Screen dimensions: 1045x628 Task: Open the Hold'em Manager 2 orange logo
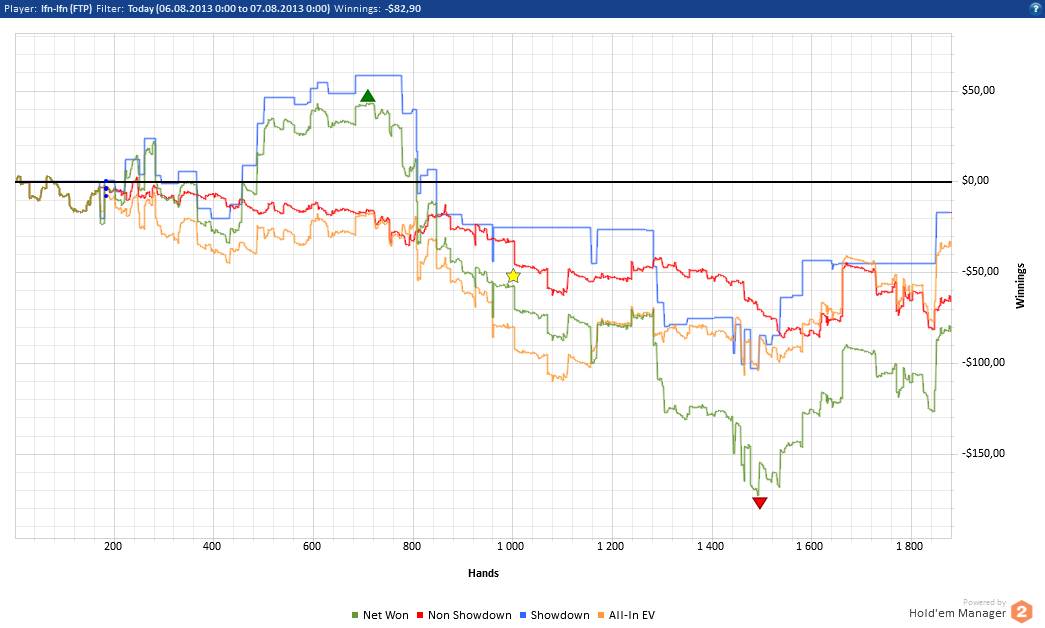click(x=1020, y=611)
